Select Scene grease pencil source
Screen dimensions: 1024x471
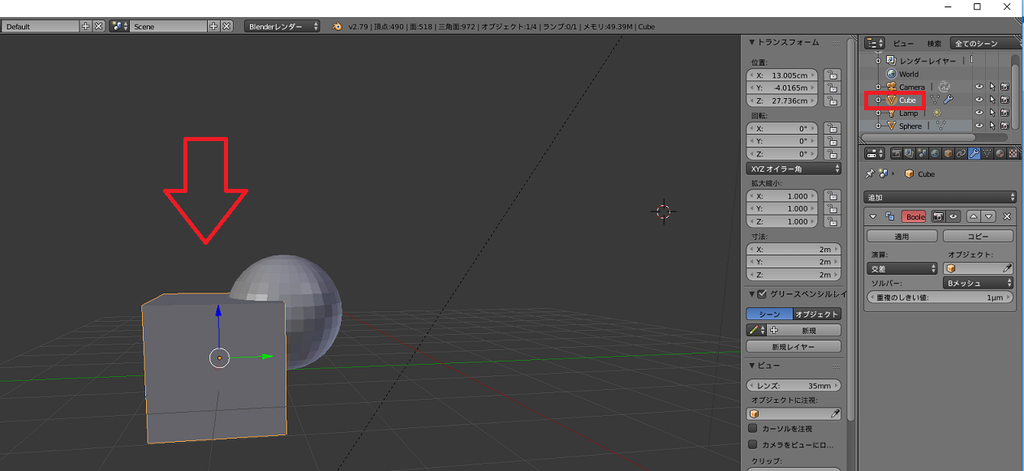pyautogui.click(x=769, y=314)
